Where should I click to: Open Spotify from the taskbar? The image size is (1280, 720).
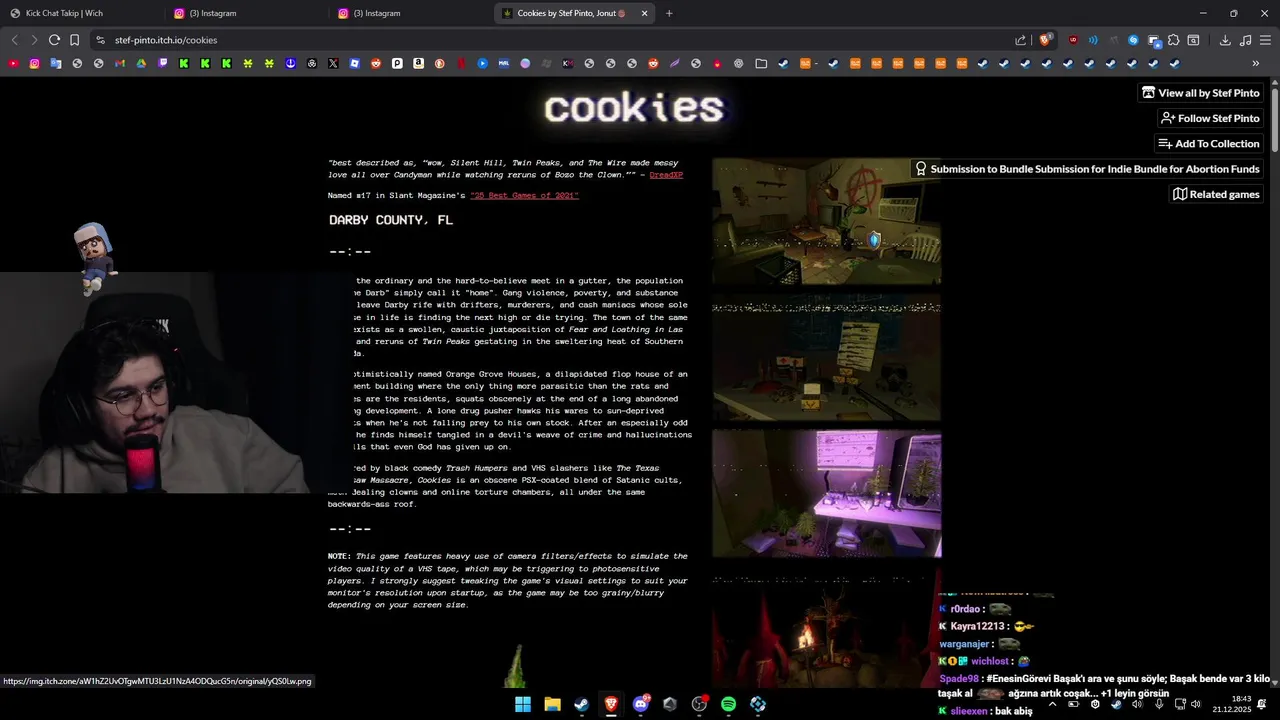click(x=728, y=704)
